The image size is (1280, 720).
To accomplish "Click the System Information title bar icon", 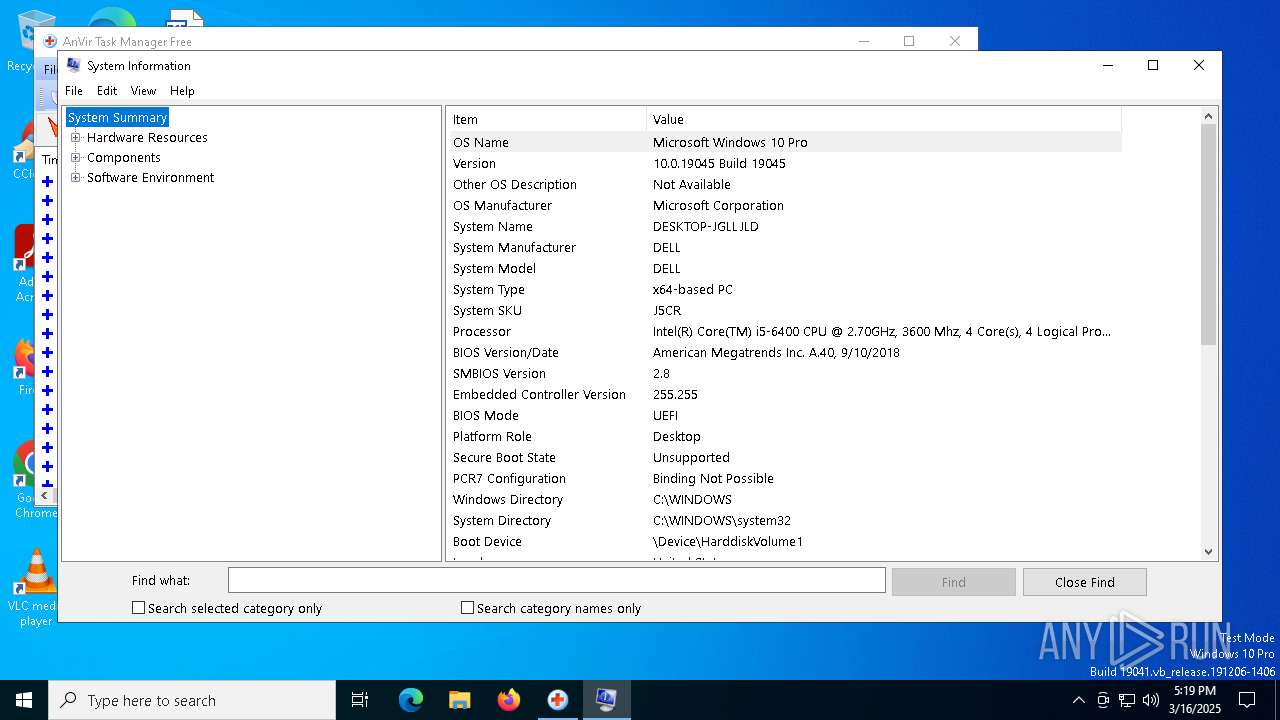I will [73, 65].
